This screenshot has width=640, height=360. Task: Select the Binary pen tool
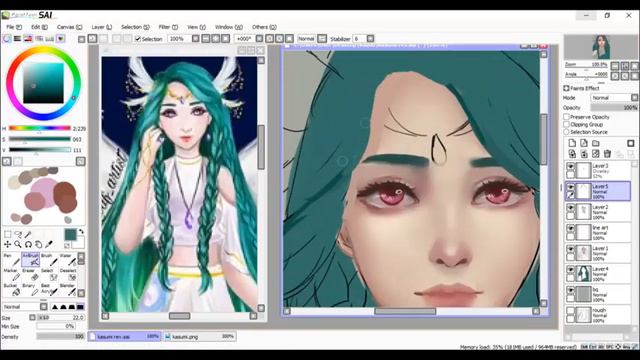[31, 289]
